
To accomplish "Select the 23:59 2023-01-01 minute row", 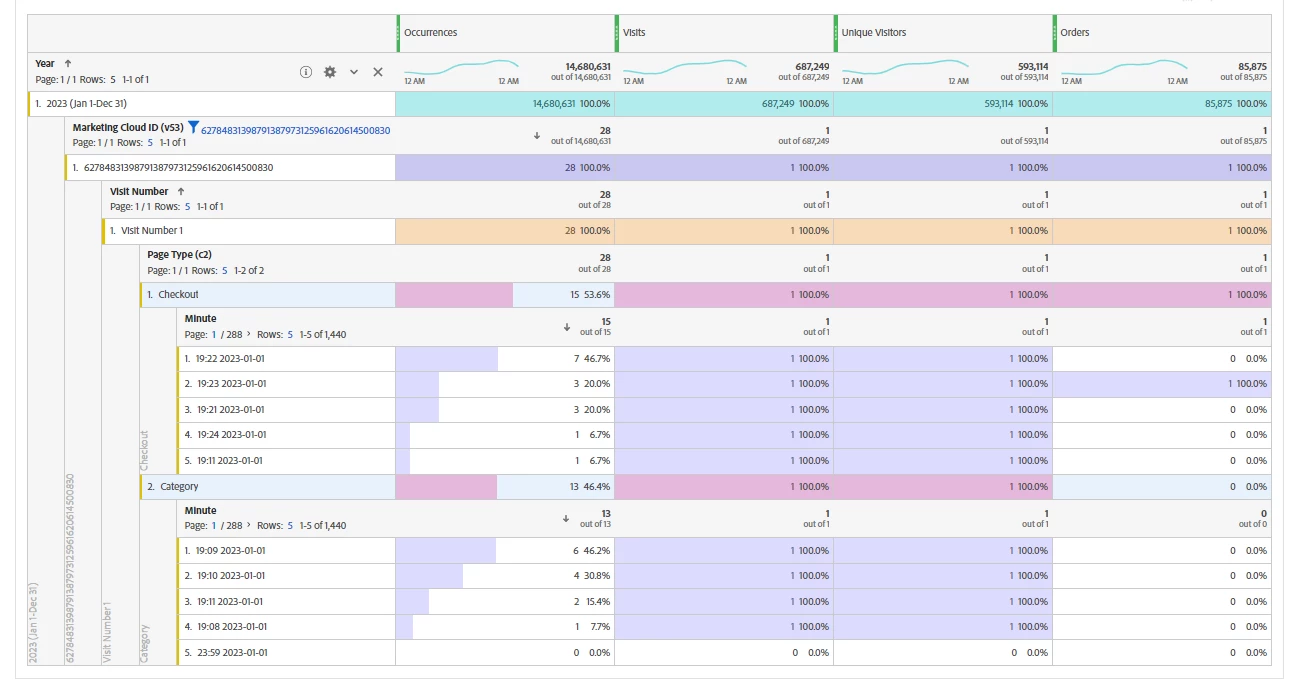I will (x=286, y=653).
